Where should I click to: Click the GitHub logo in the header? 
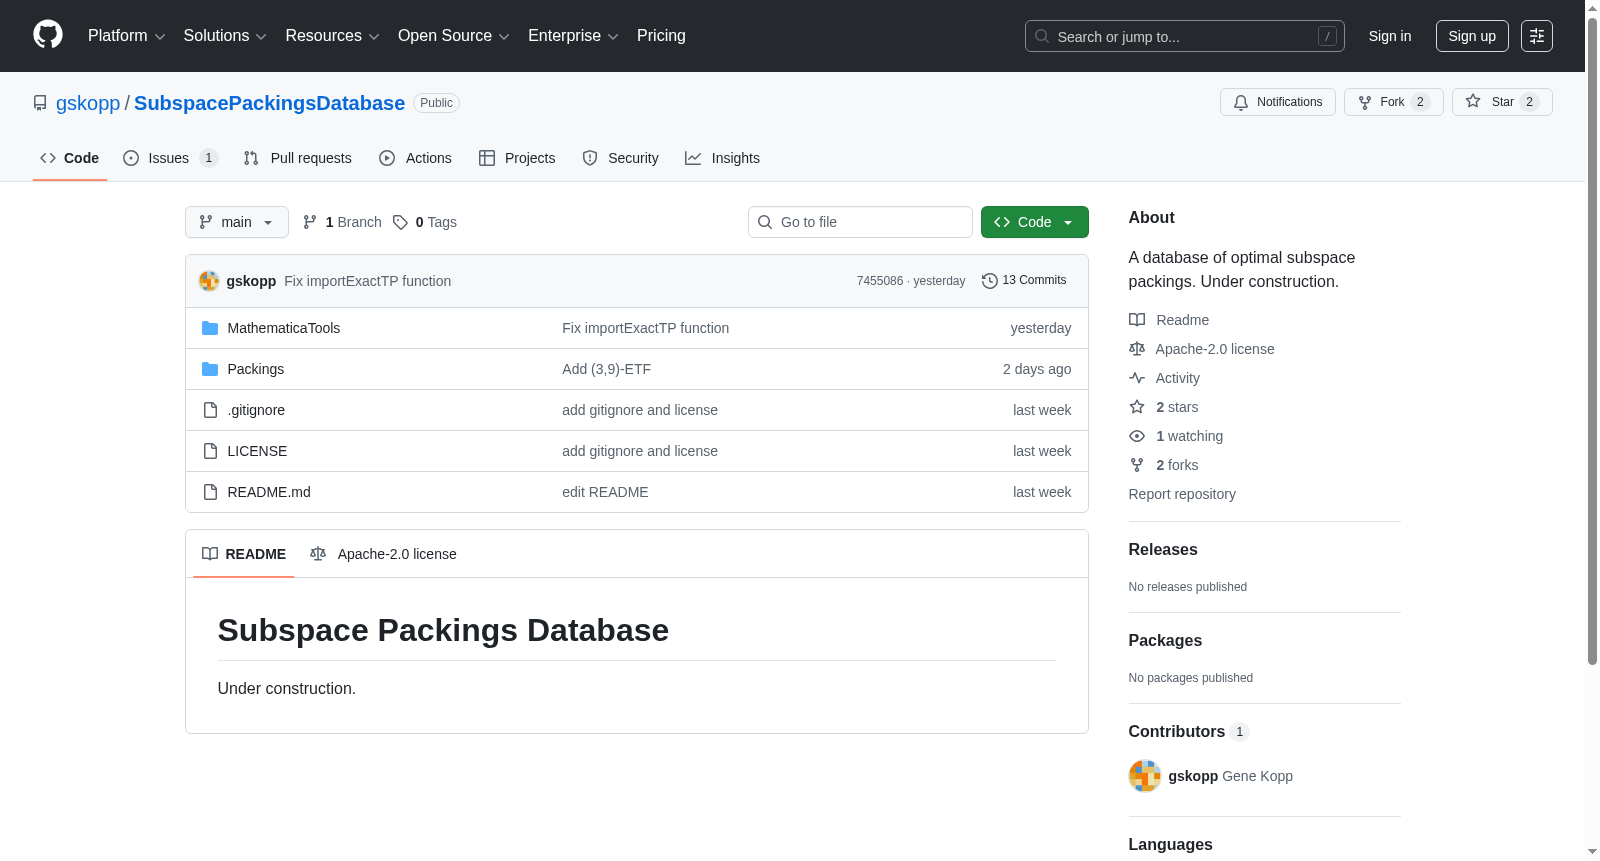(48, 35)
